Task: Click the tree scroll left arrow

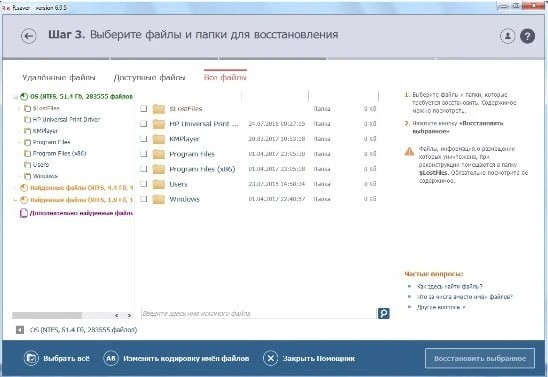Action: tap(116, 316)
